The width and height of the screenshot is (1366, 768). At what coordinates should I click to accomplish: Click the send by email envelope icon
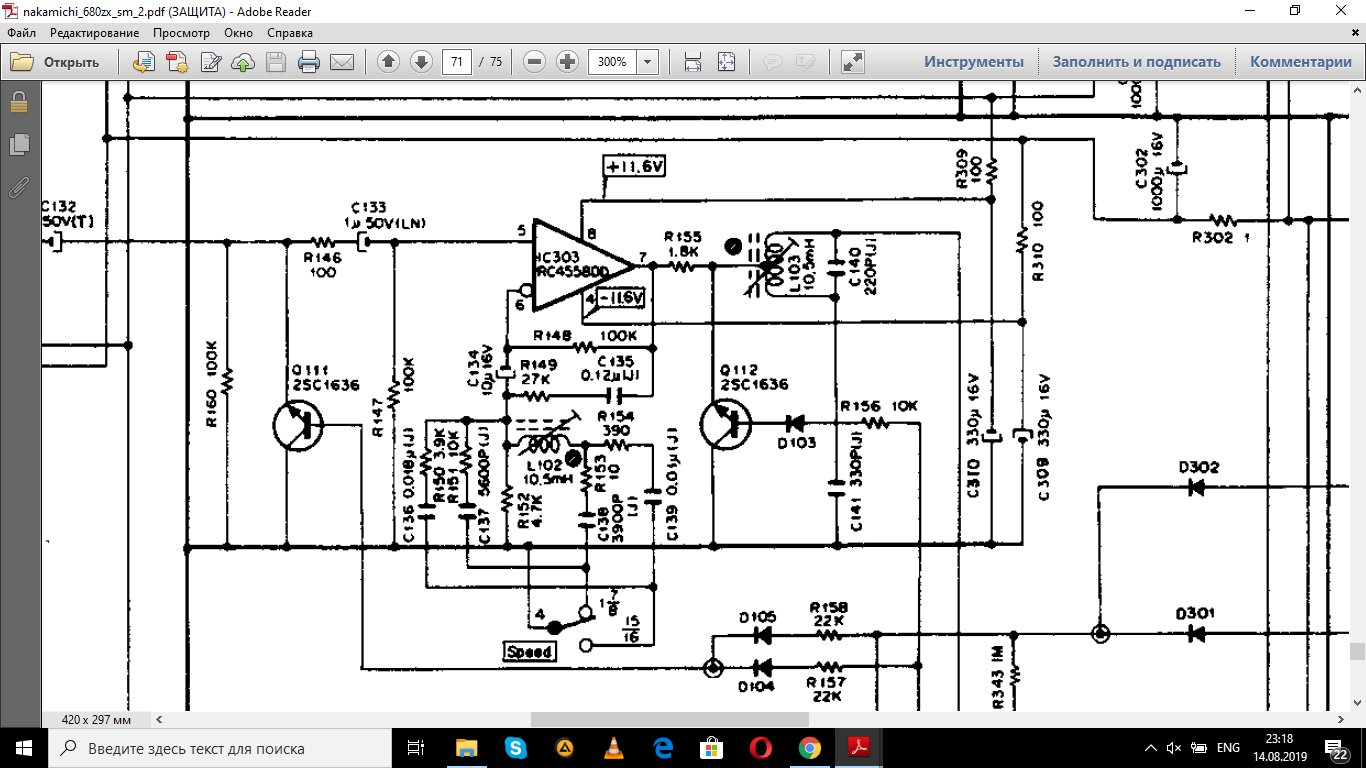coord(342,62)
